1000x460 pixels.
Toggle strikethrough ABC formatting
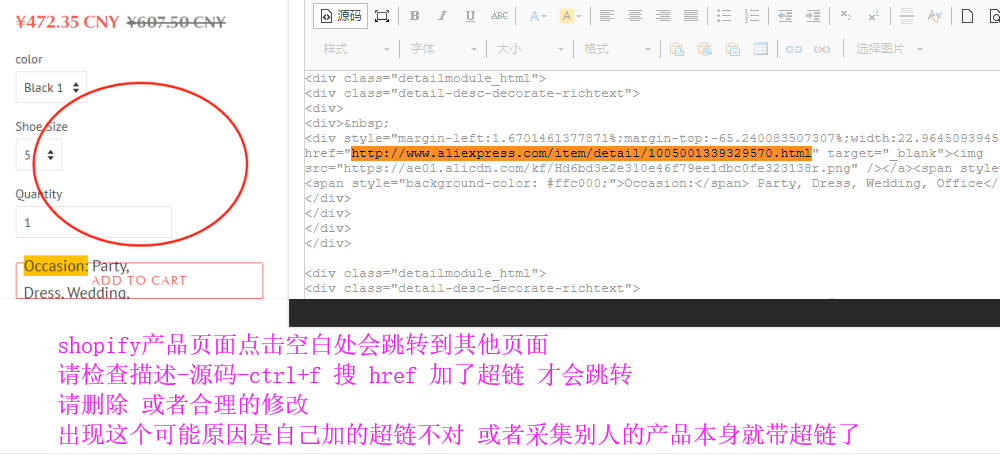(499, 16)
